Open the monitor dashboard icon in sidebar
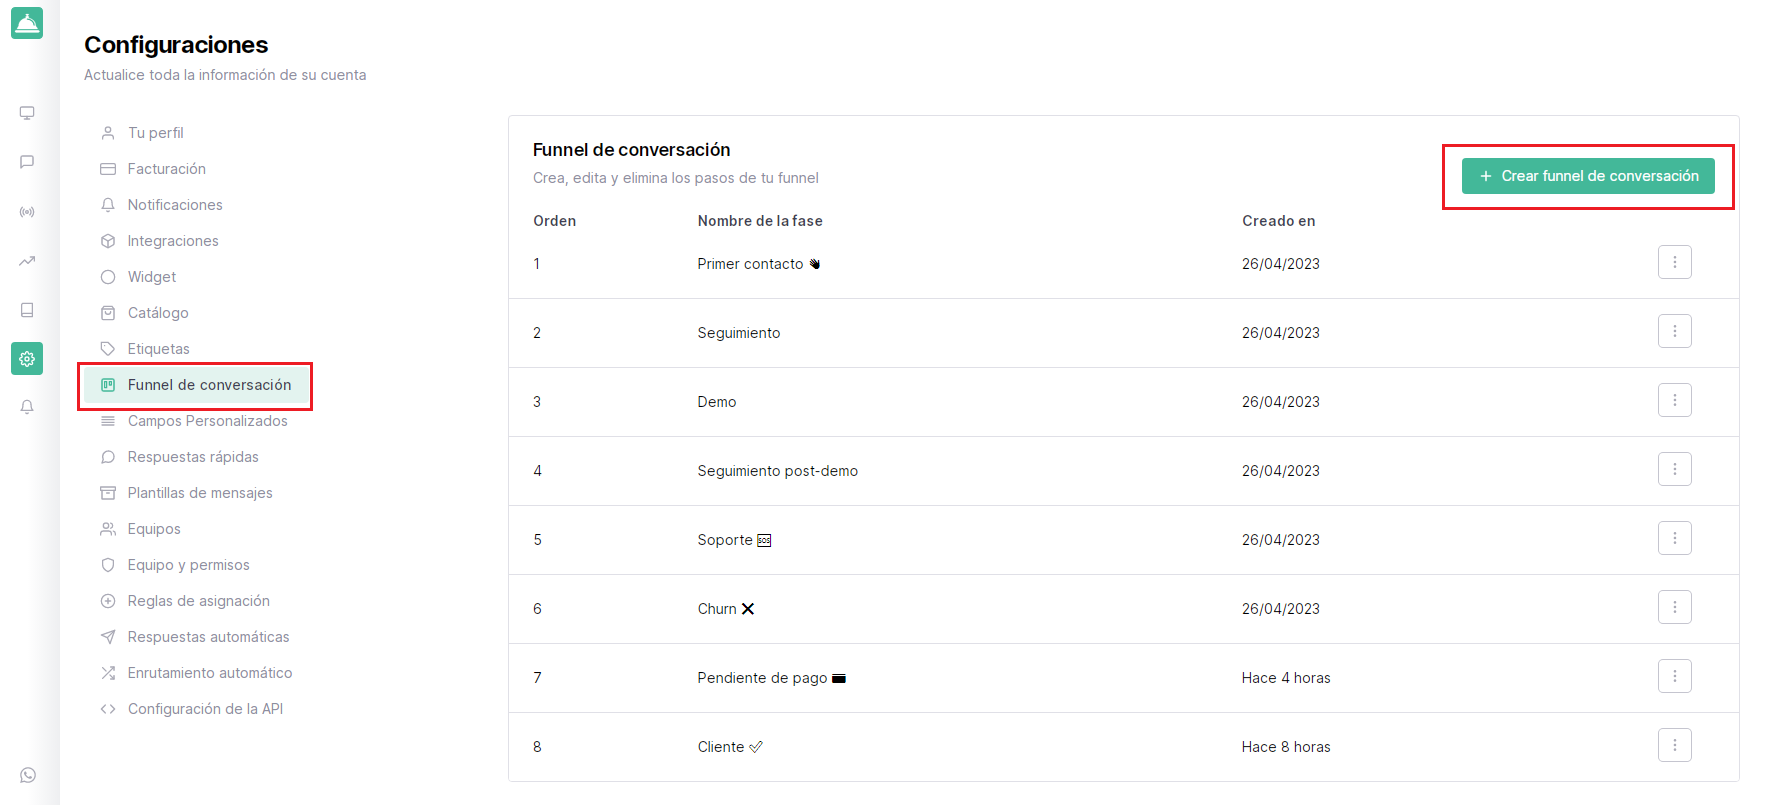The image size is (1778, 805). click(27, 113)
